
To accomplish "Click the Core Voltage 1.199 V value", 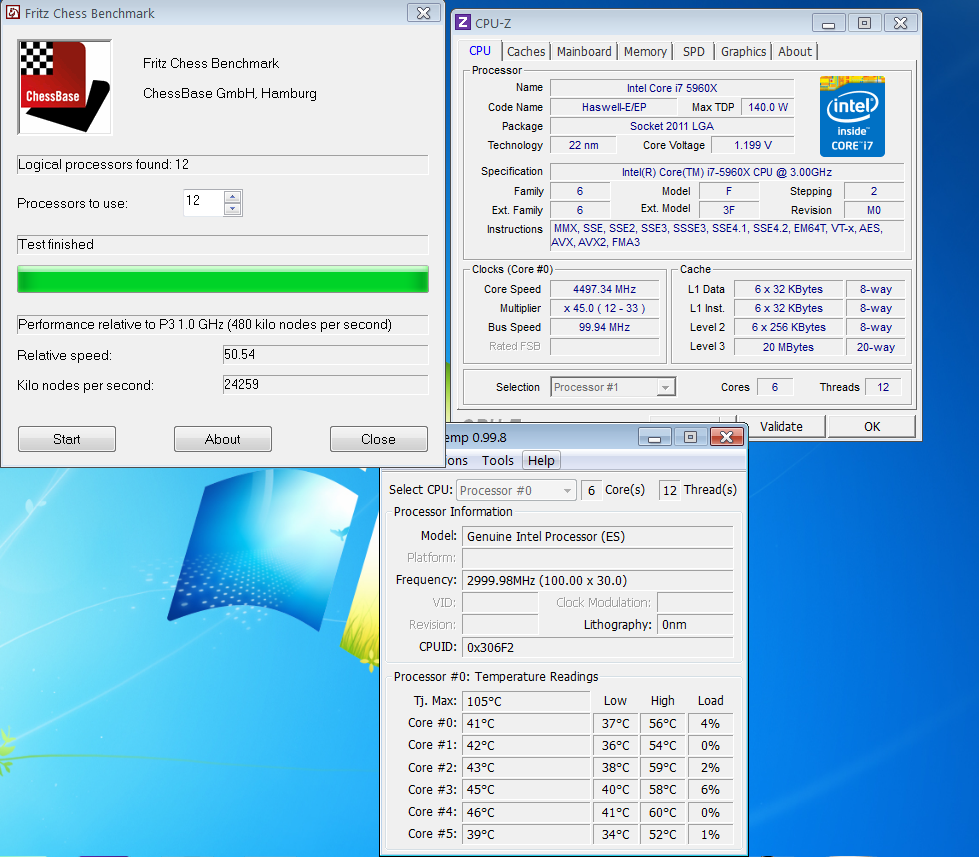I will point(752,145).
